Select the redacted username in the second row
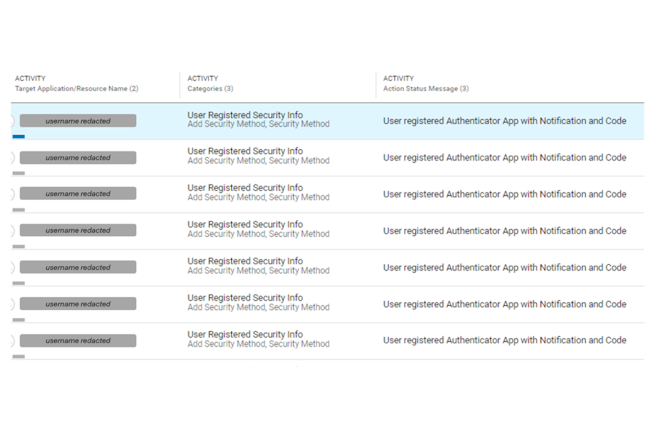 click(x=78, y=158)
